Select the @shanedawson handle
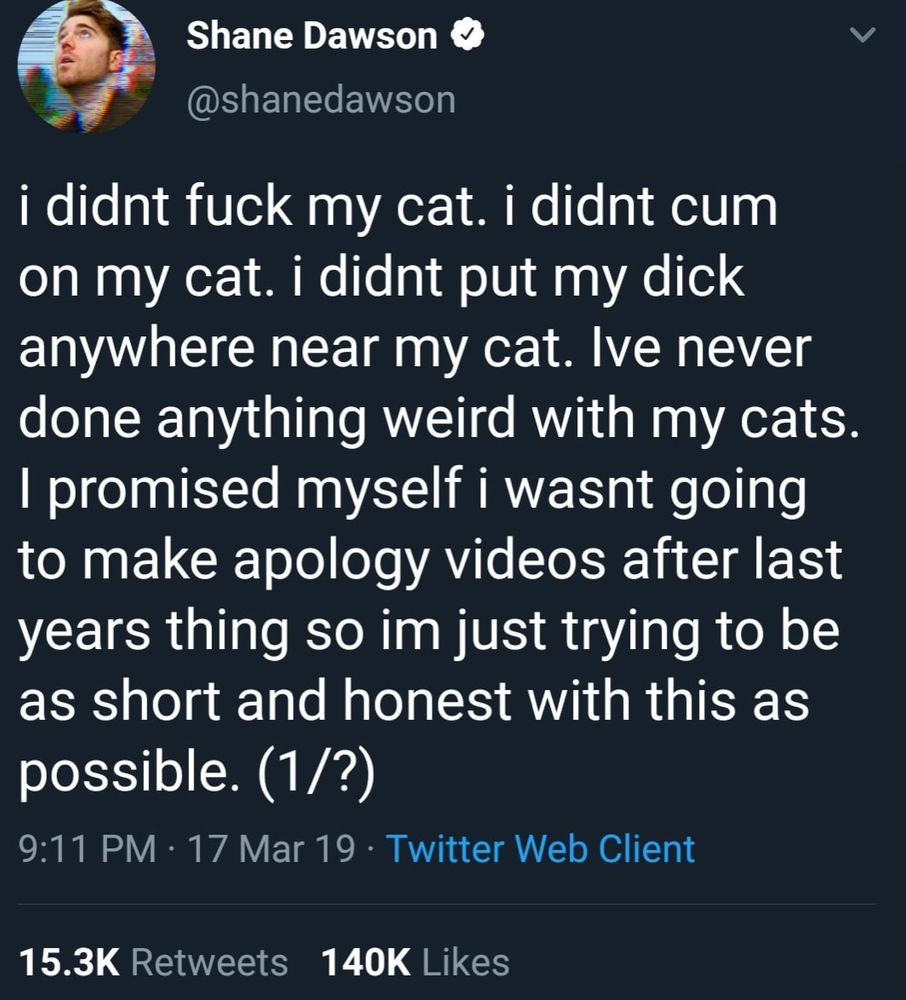906x1000 pixels. 319,99
